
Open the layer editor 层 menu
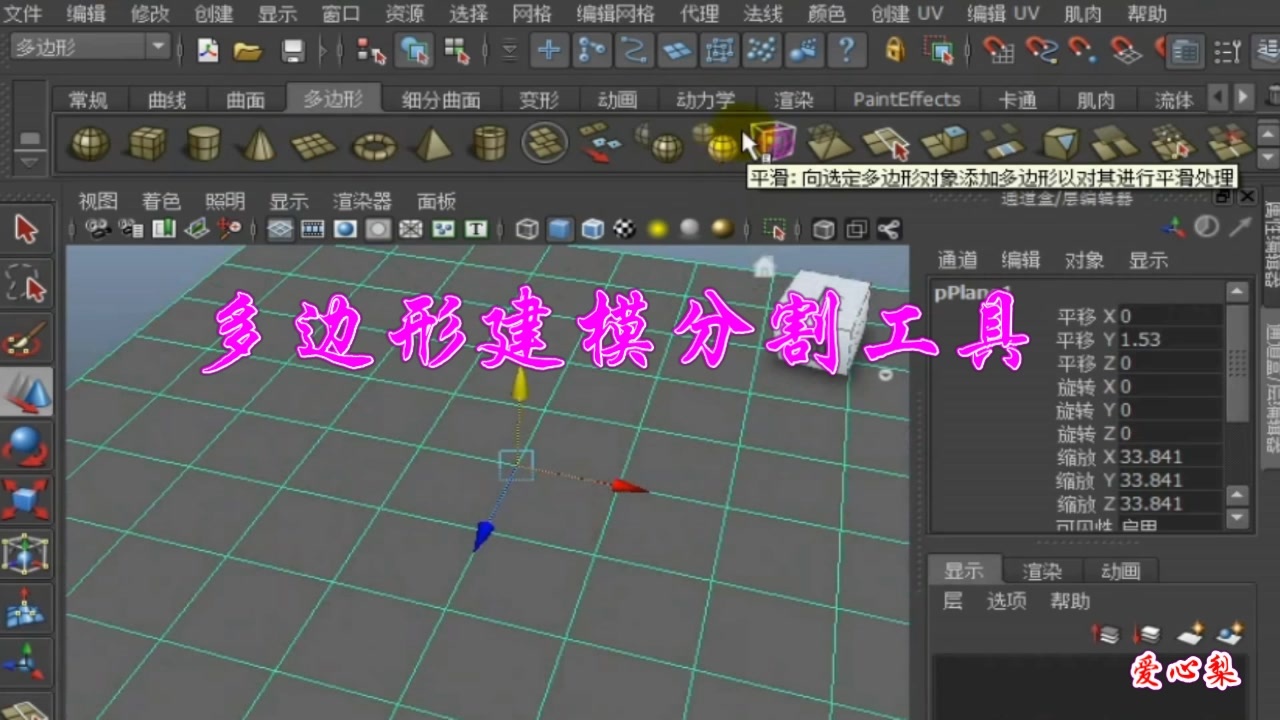click(x=953, y=601)
